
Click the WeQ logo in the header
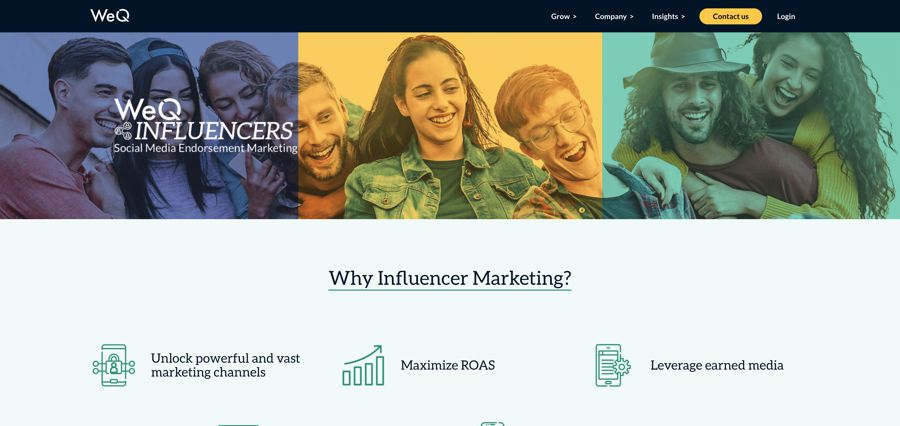coord(110,16)
